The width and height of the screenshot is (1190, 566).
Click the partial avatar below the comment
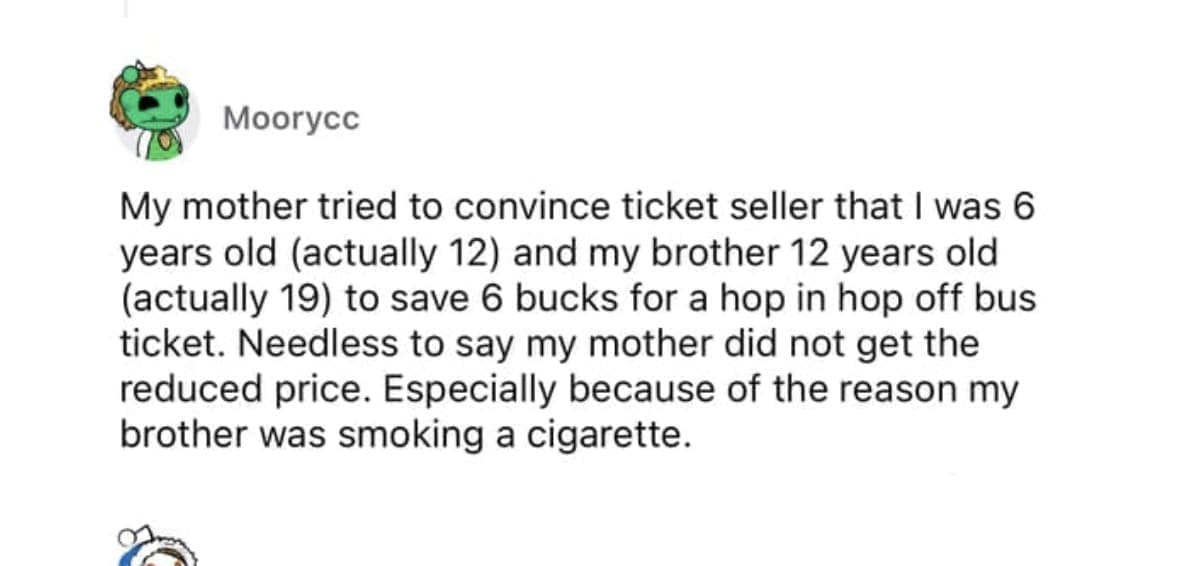pos(158,547)
